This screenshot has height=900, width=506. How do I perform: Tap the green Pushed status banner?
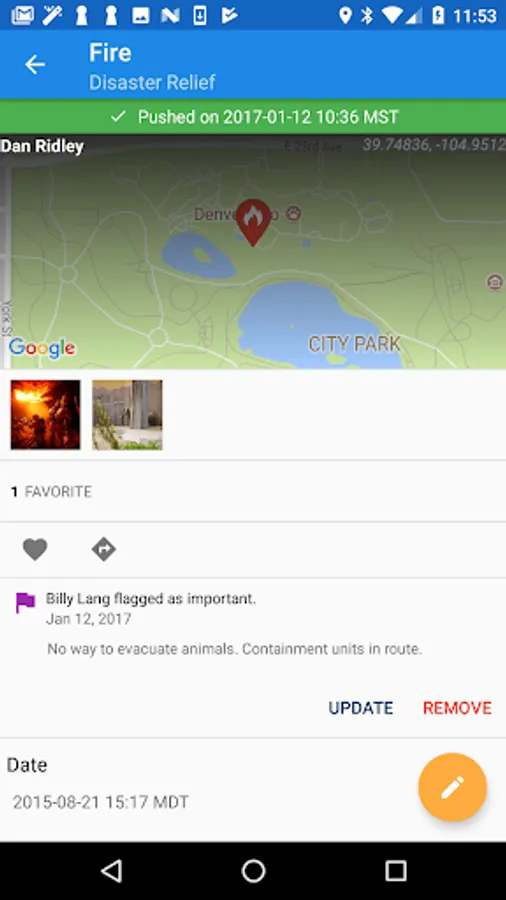(253, 117)
